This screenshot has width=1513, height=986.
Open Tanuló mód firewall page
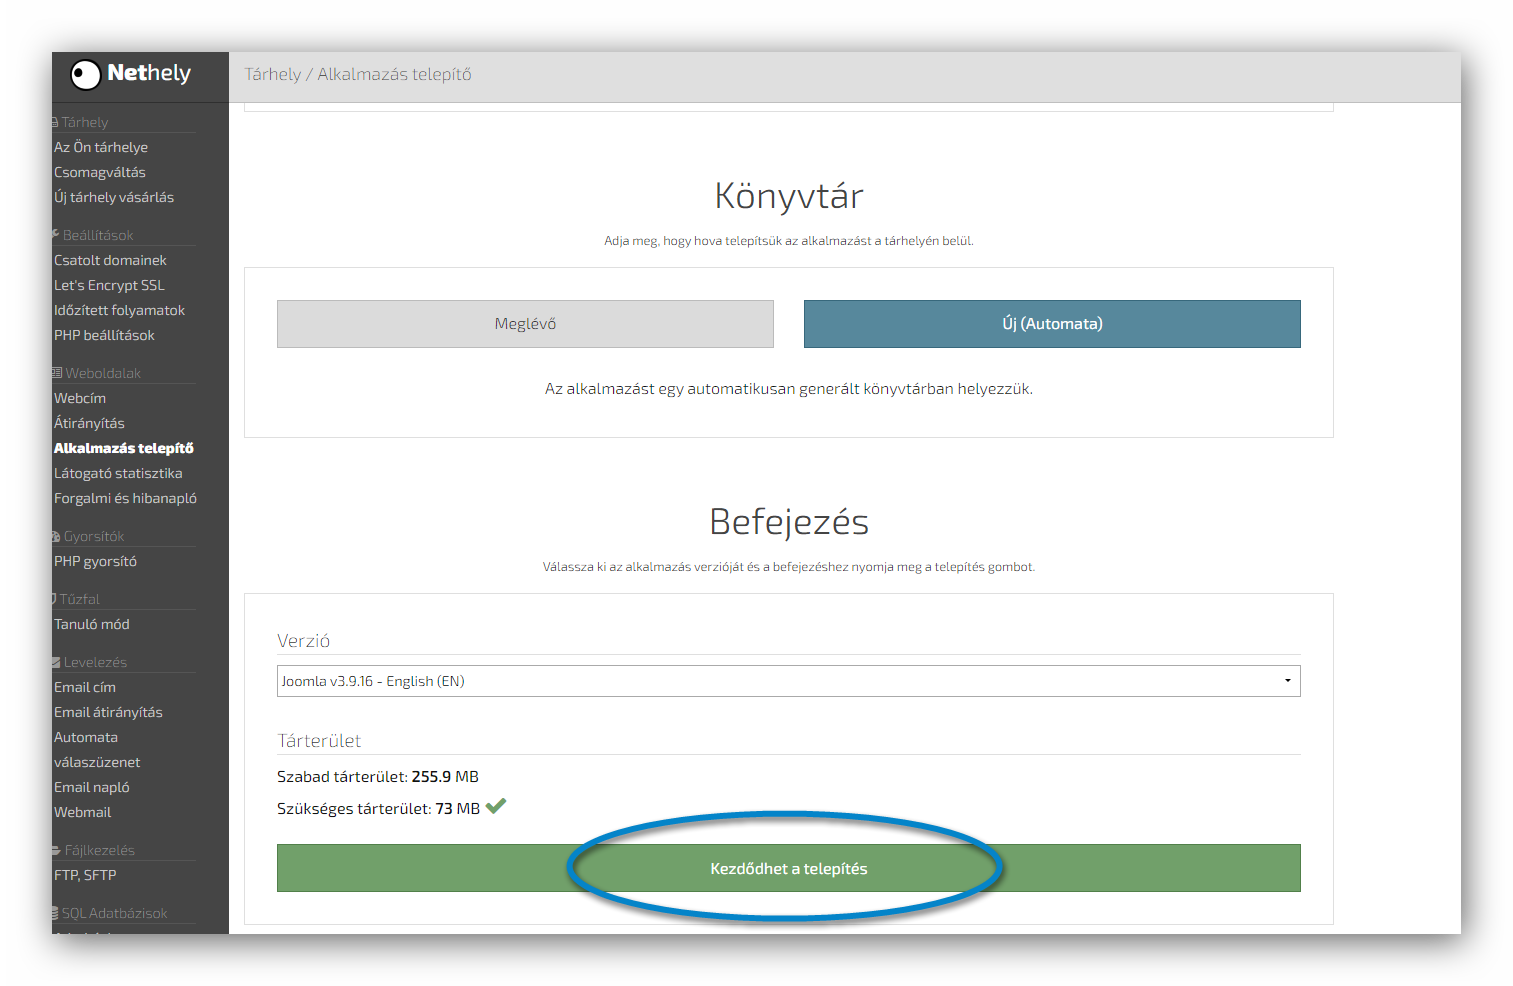pyautogui.click(x=92, y=624)
